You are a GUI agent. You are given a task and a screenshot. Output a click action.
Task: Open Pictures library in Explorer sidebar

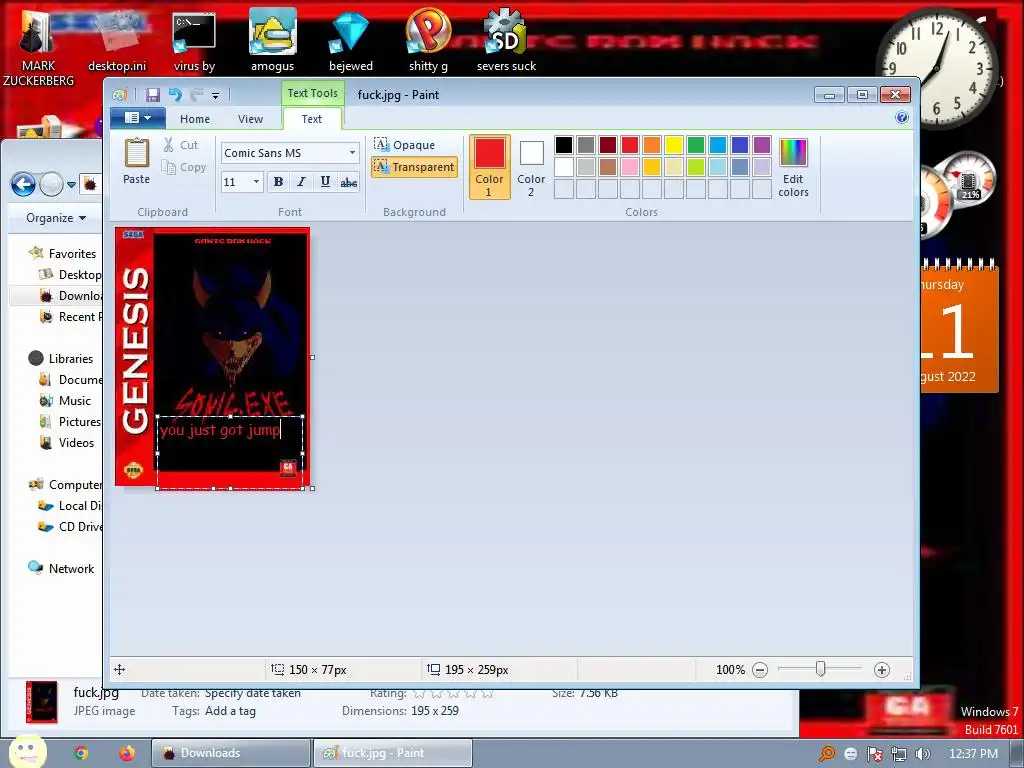[71, 421]
